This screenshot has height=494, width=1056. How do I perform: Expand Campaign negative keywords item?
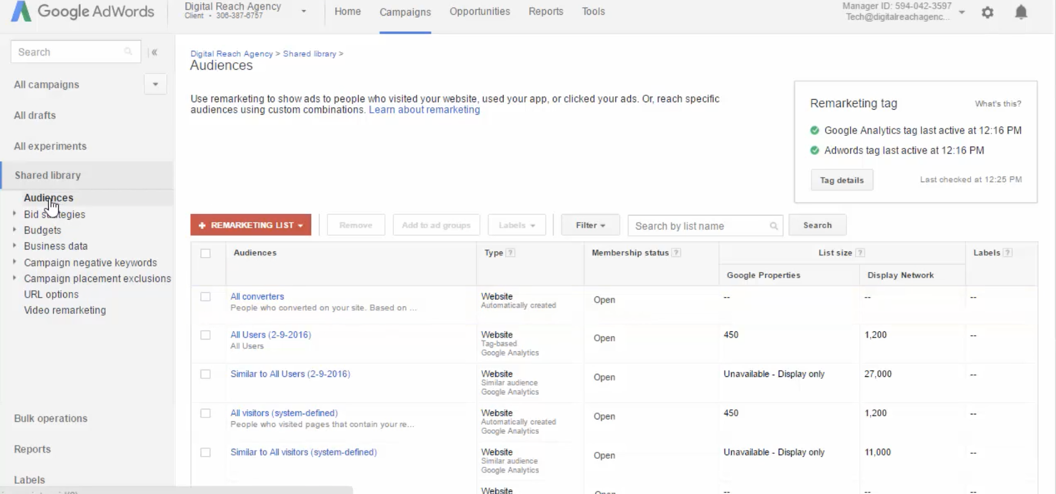pos(15,262)
